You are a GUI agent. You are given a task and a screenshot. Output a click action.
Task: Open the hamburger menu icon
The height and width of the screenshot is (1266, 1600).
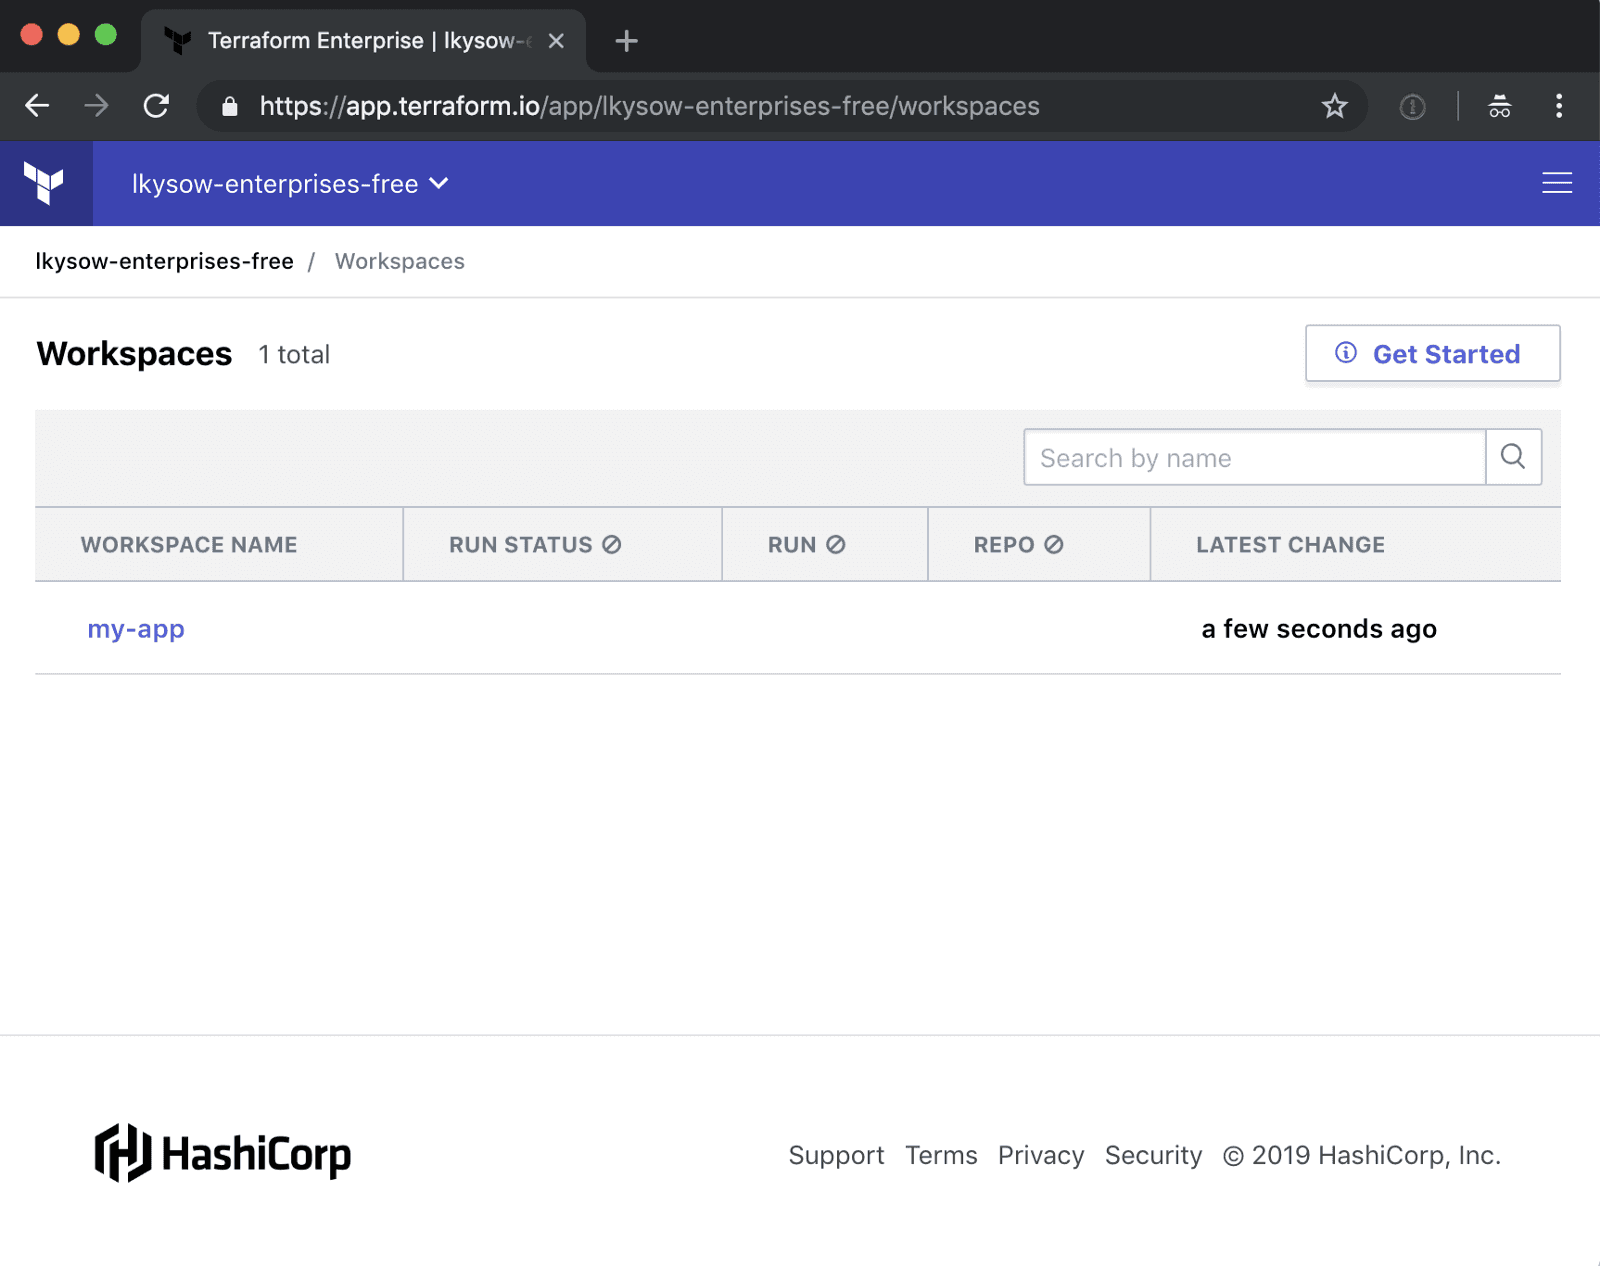click(x=1556, y=183)
